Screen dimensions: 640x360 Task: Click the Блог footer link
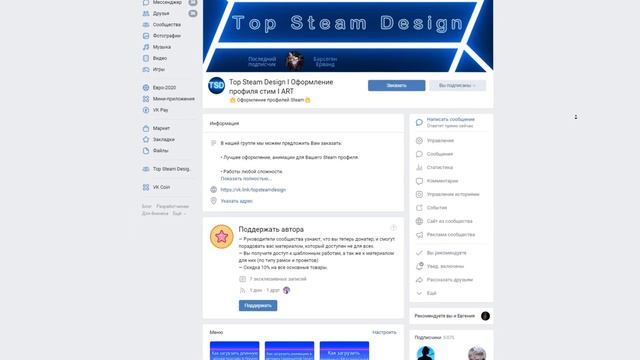tap(147, 207)
